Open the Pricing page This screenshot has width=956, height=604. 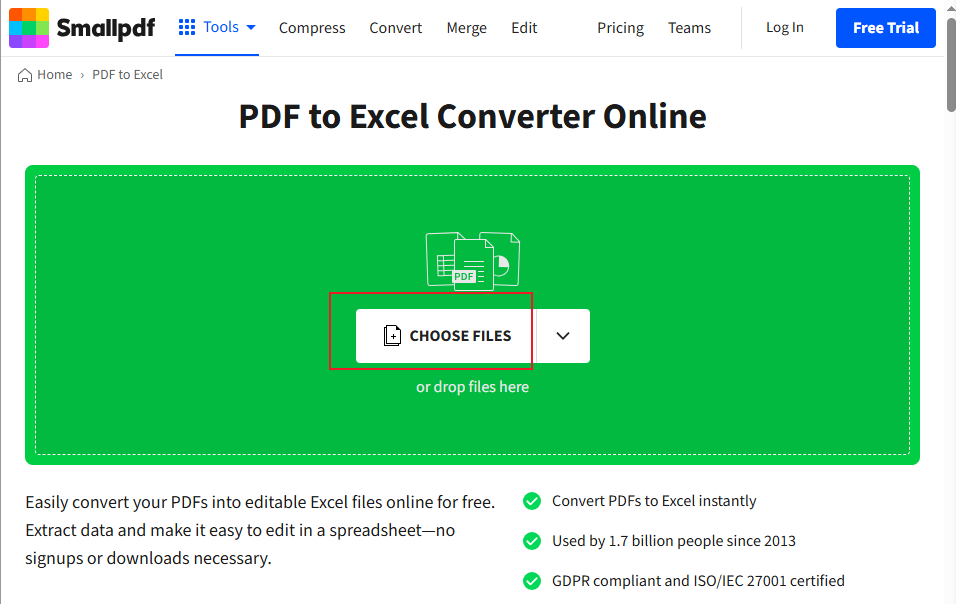[620, 28]
